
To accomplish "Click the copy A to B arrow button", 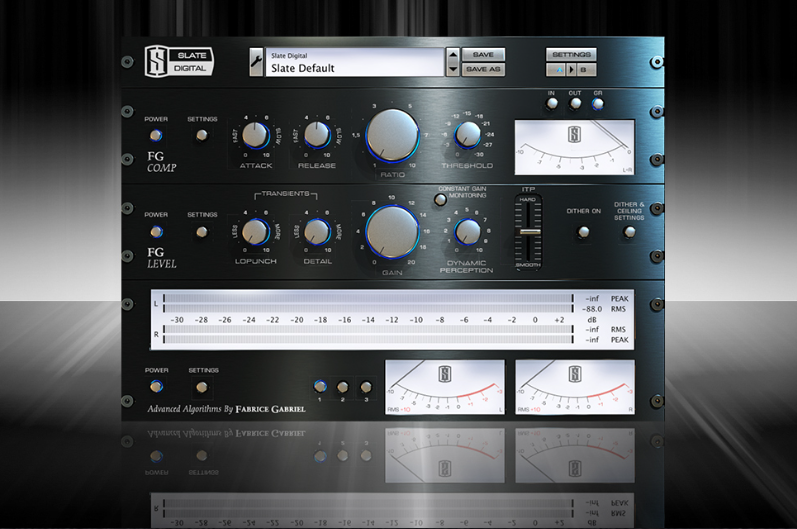I will click(571, 70).
